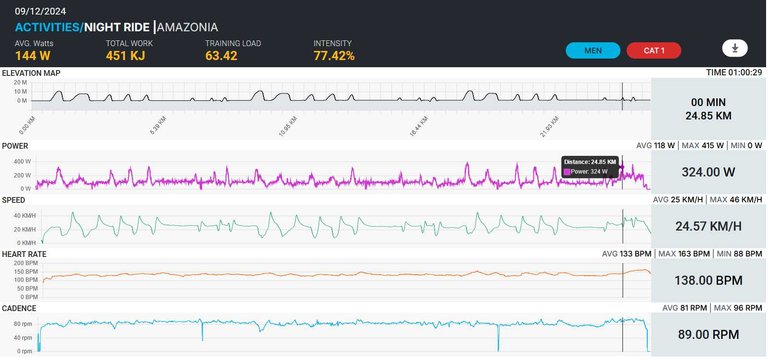Screen dimensions: 768x362
Task: Click the HEART RATE section heading
Action: point(24,254)
